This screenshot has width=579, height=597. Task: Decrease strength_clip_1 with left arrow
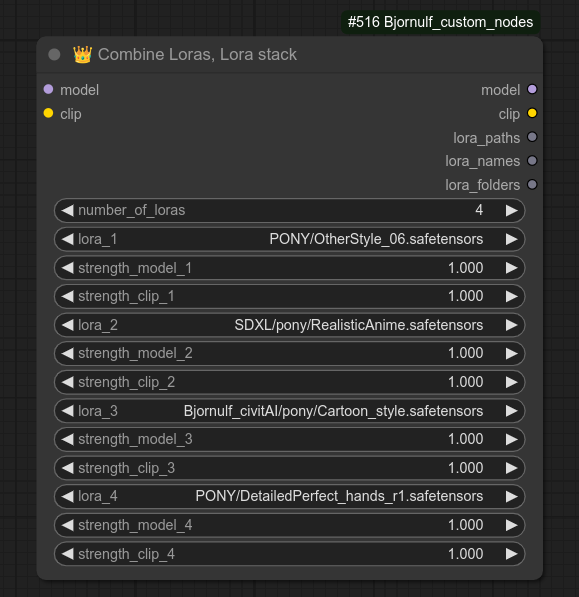[67, 296]
